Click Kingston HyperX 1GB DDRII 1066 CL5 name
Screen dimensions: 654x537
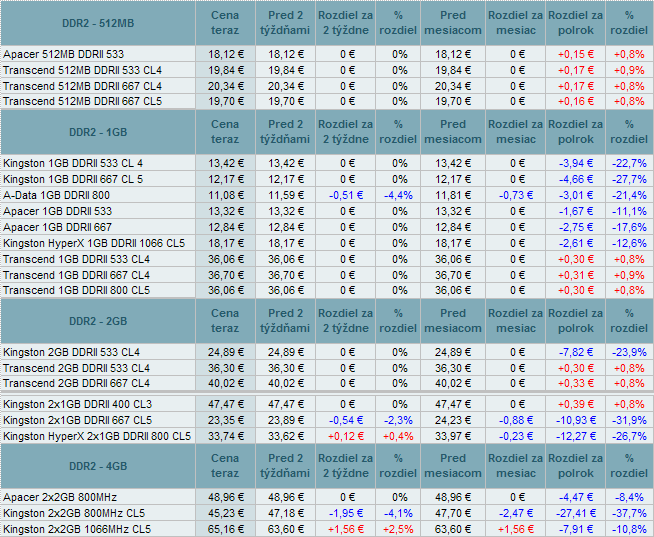click(94, 243)
